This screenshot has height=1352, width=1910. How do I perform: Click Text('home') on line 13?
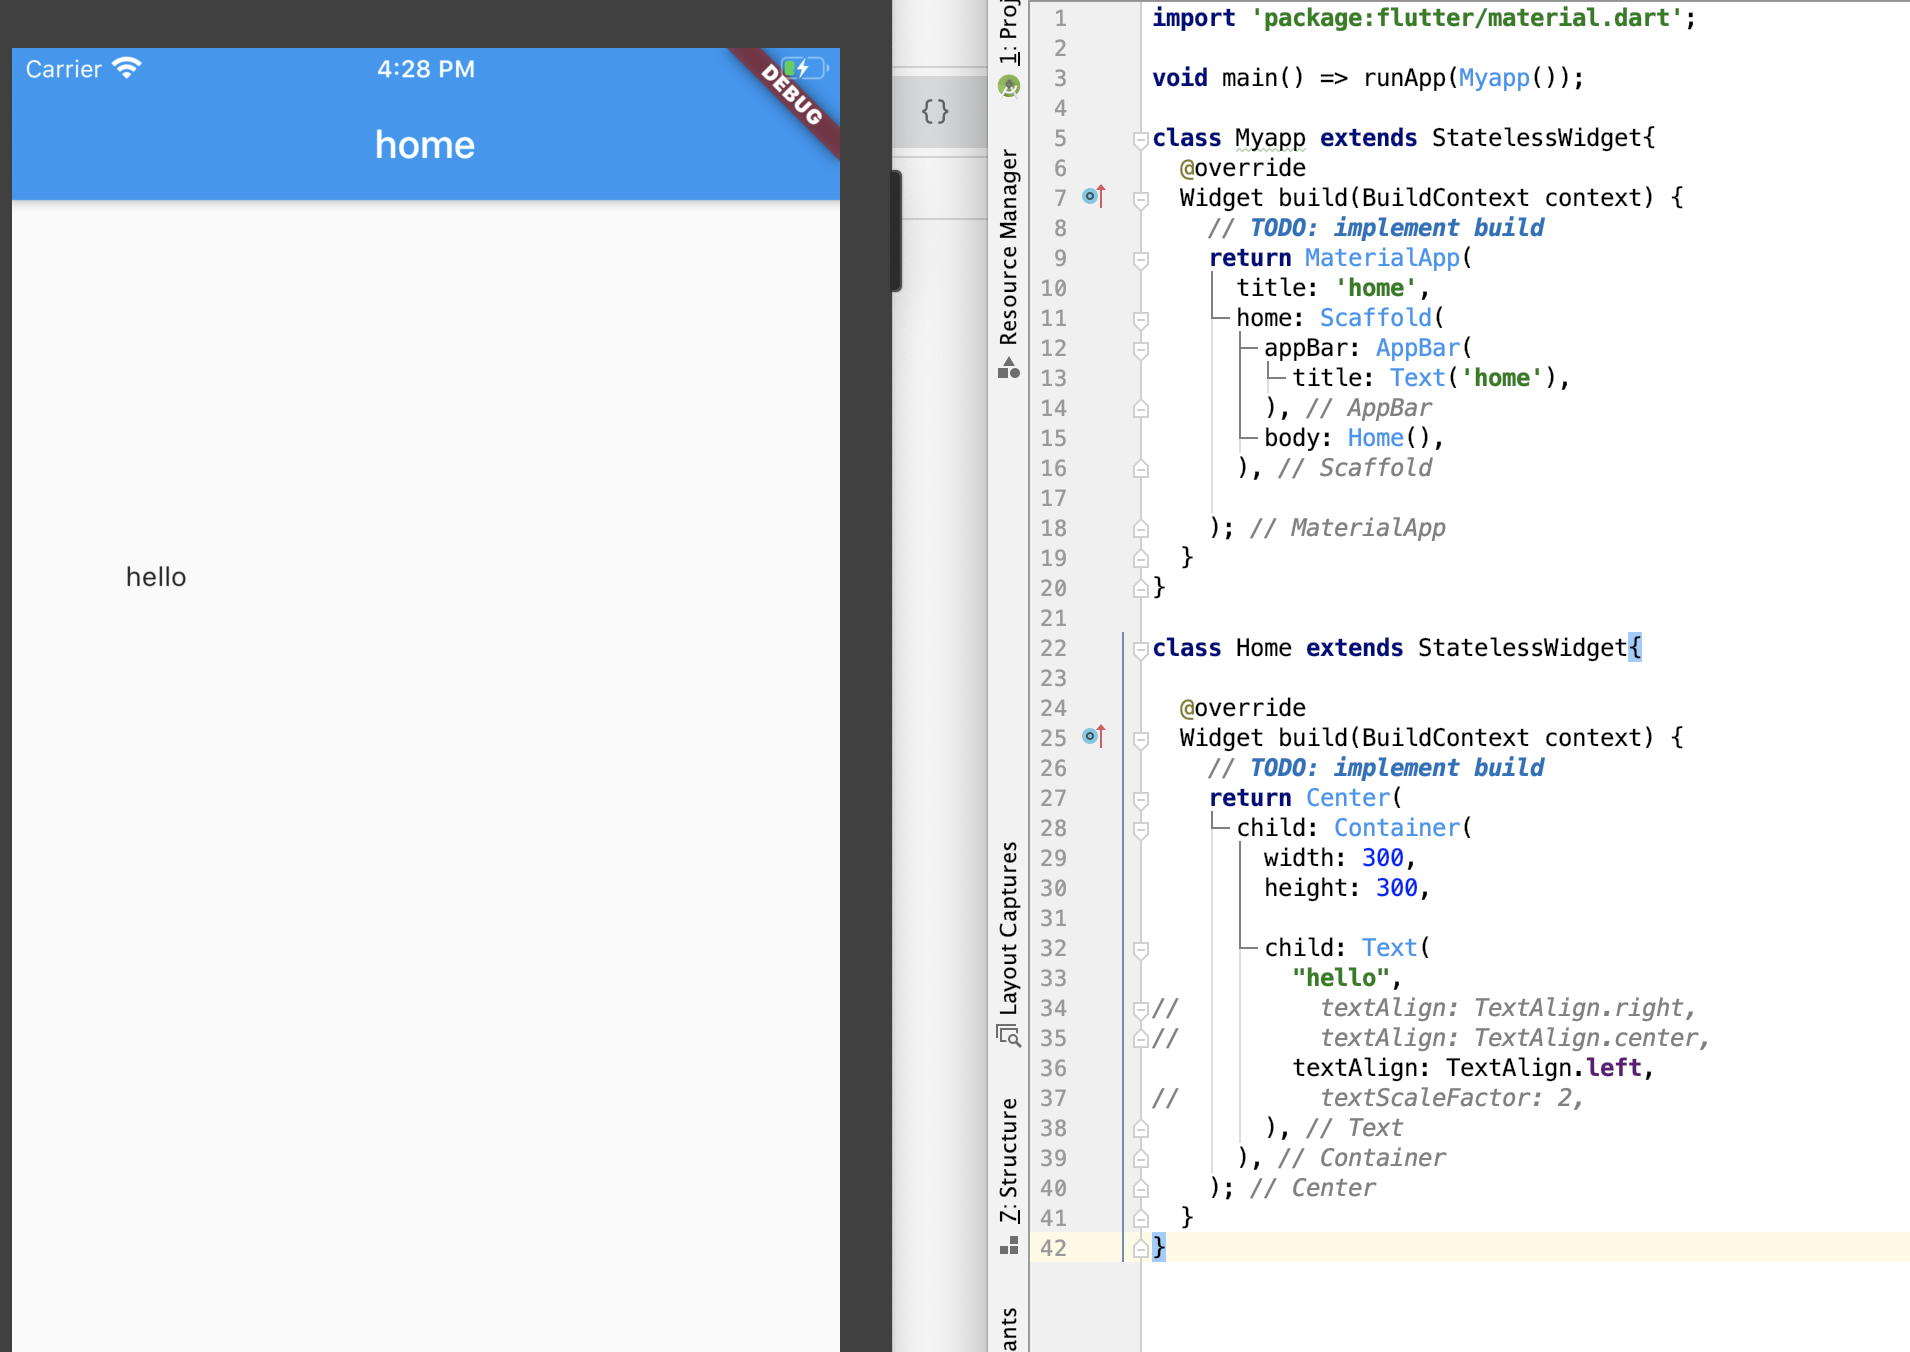pos(1473,378)
